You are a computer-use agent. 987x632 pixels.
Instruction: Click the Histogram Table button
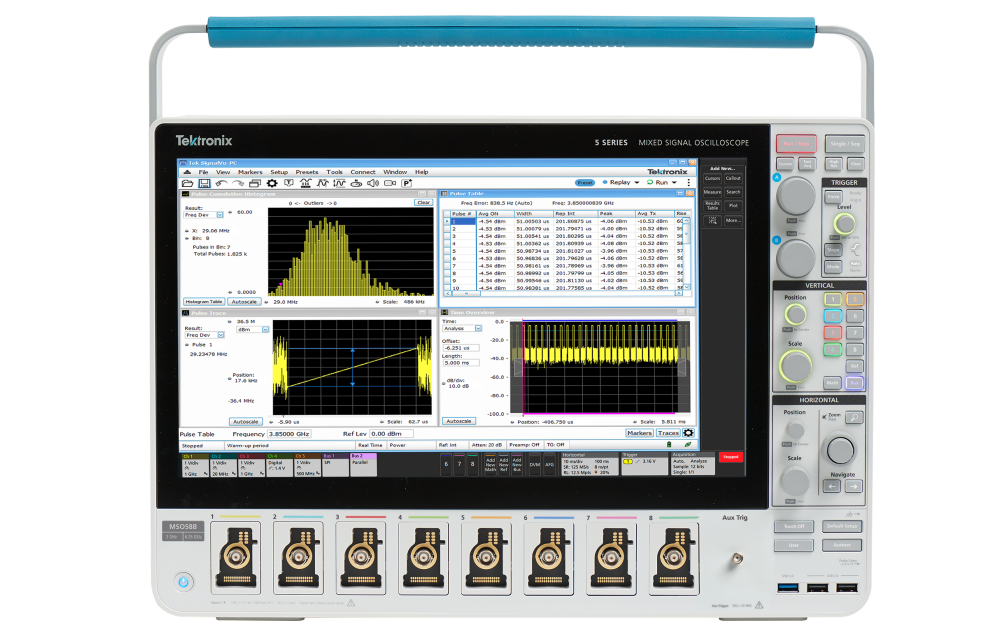[203, 302]
